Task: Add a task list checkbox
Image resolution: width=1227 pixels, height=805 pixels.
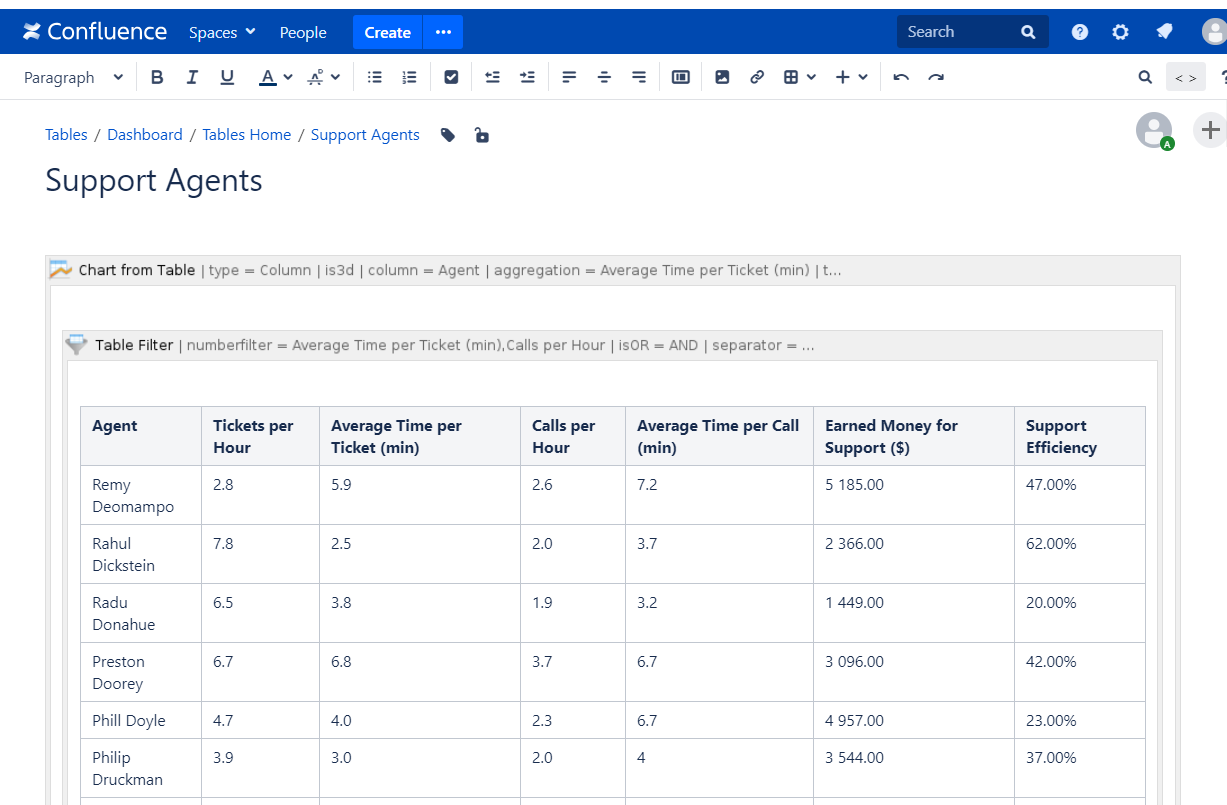Action: [451, 77]
